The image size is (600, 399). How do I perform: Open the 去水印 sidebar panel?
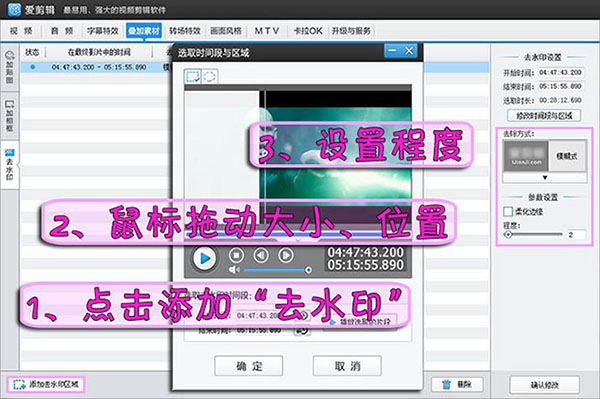point(10,165)
